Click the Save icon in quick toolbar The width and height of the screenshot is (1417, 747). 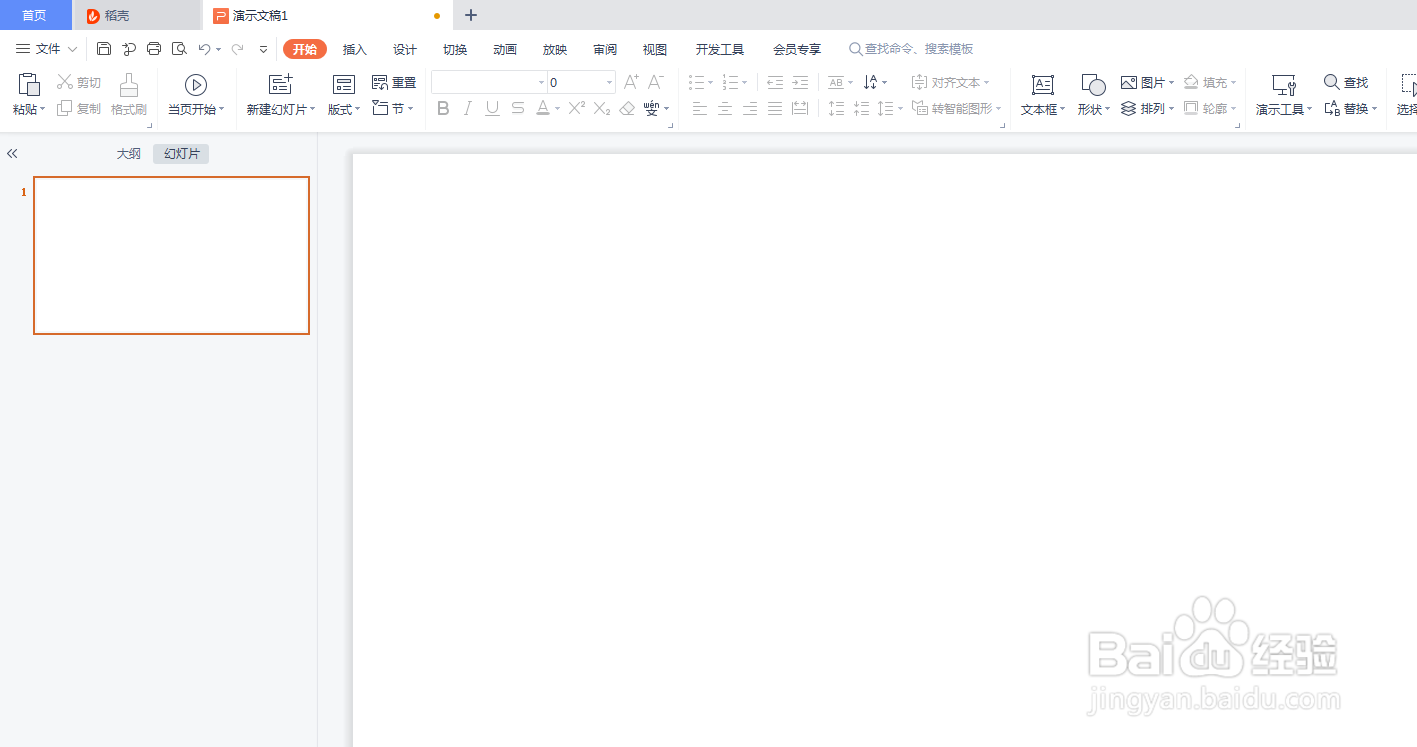tap(104, 49)
